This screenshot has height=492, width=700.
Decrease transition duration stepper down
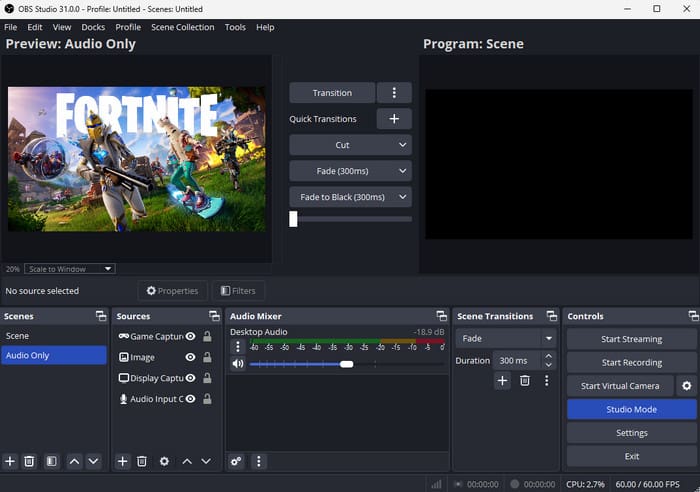pyautogui.click(x=549, y=365)
